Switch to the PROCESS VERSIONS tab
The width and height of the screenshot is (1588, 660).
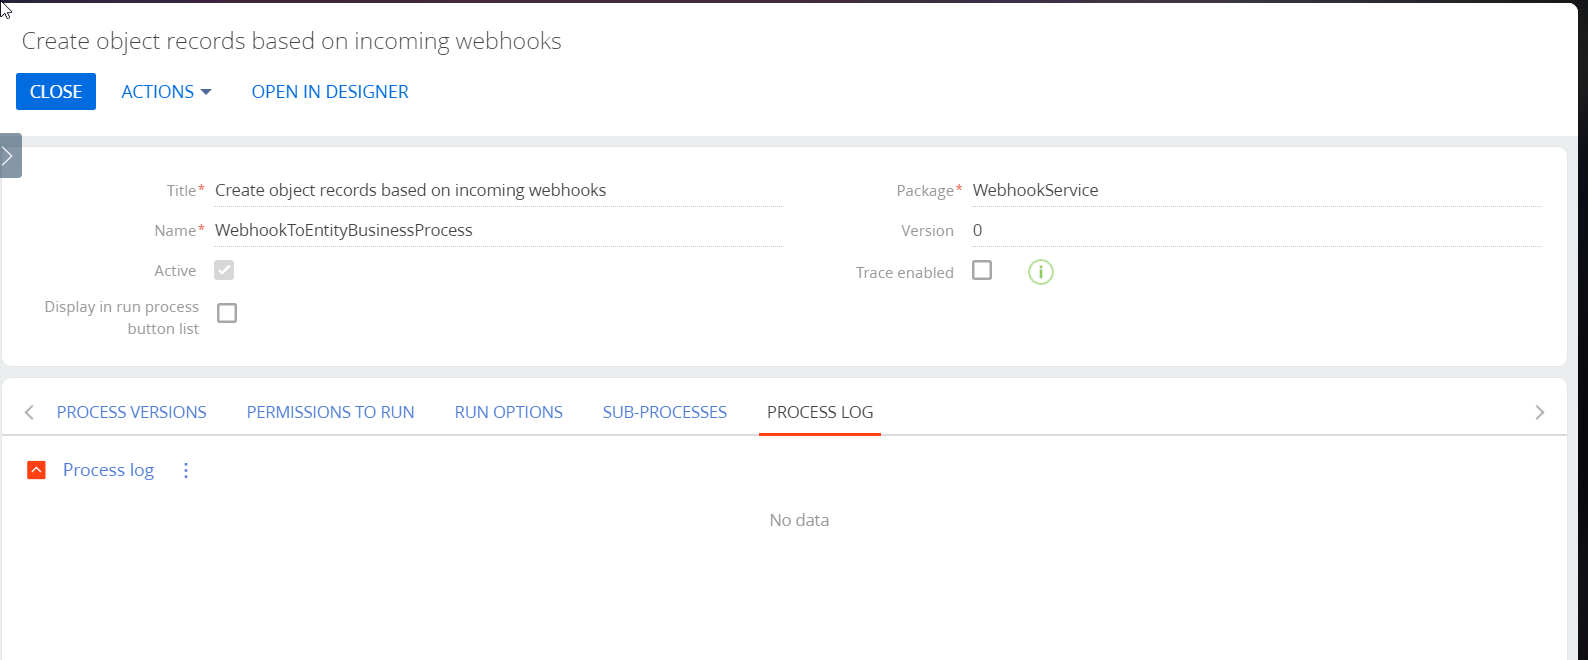tap(132, 412)
